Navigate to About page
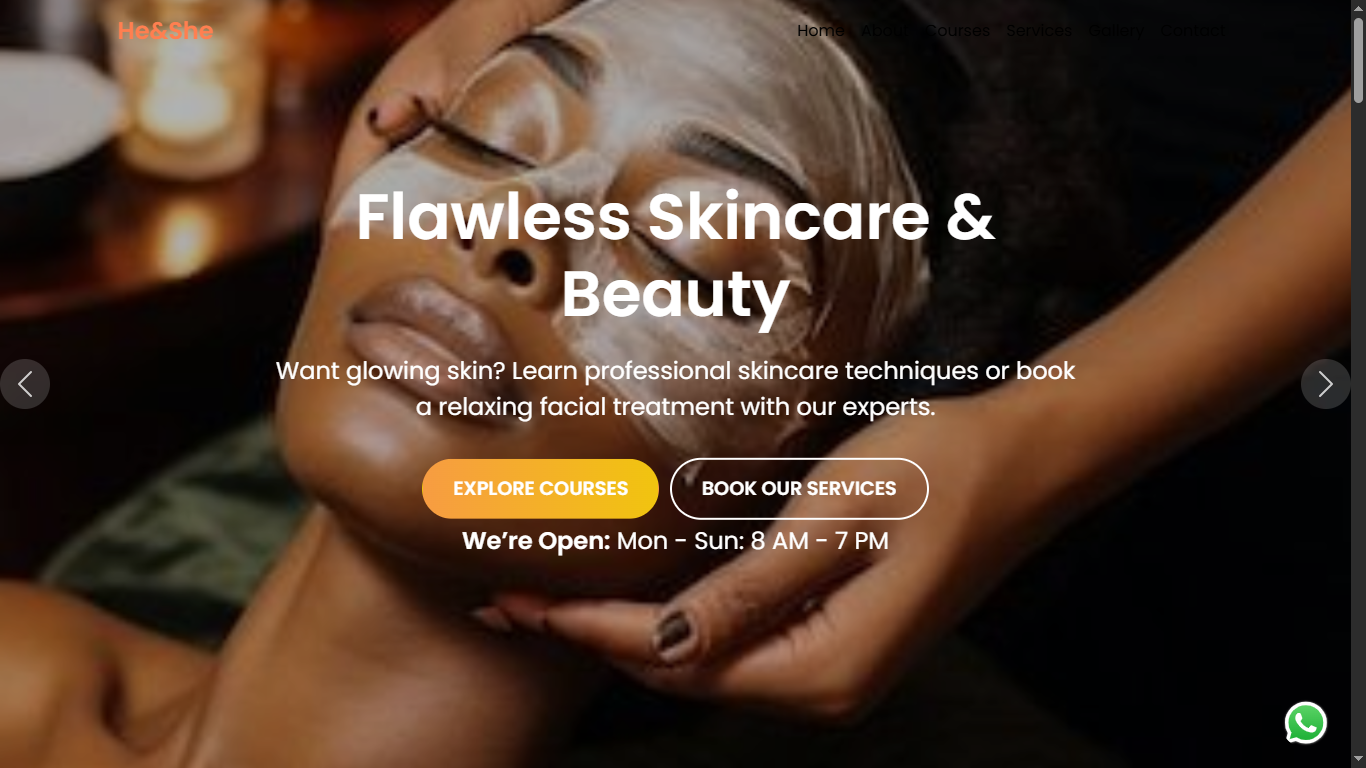The image size is (1366, 768). [x=885, y=31]
